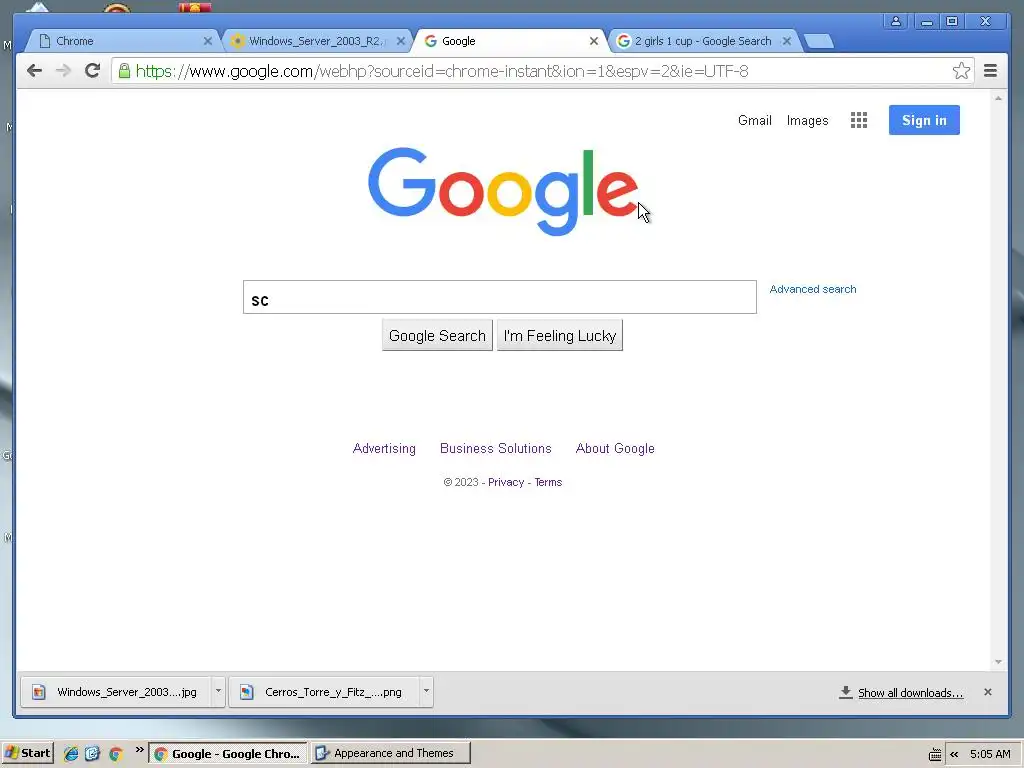
Task: Sign in to Google
Action: point(924,120)
